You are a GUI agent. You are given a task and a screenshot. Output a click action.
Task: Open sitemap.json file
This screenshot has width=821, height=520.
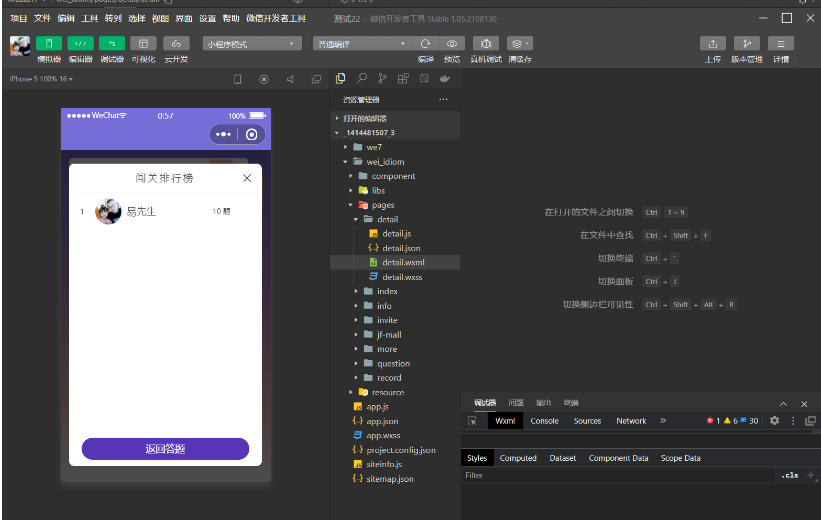395,479
